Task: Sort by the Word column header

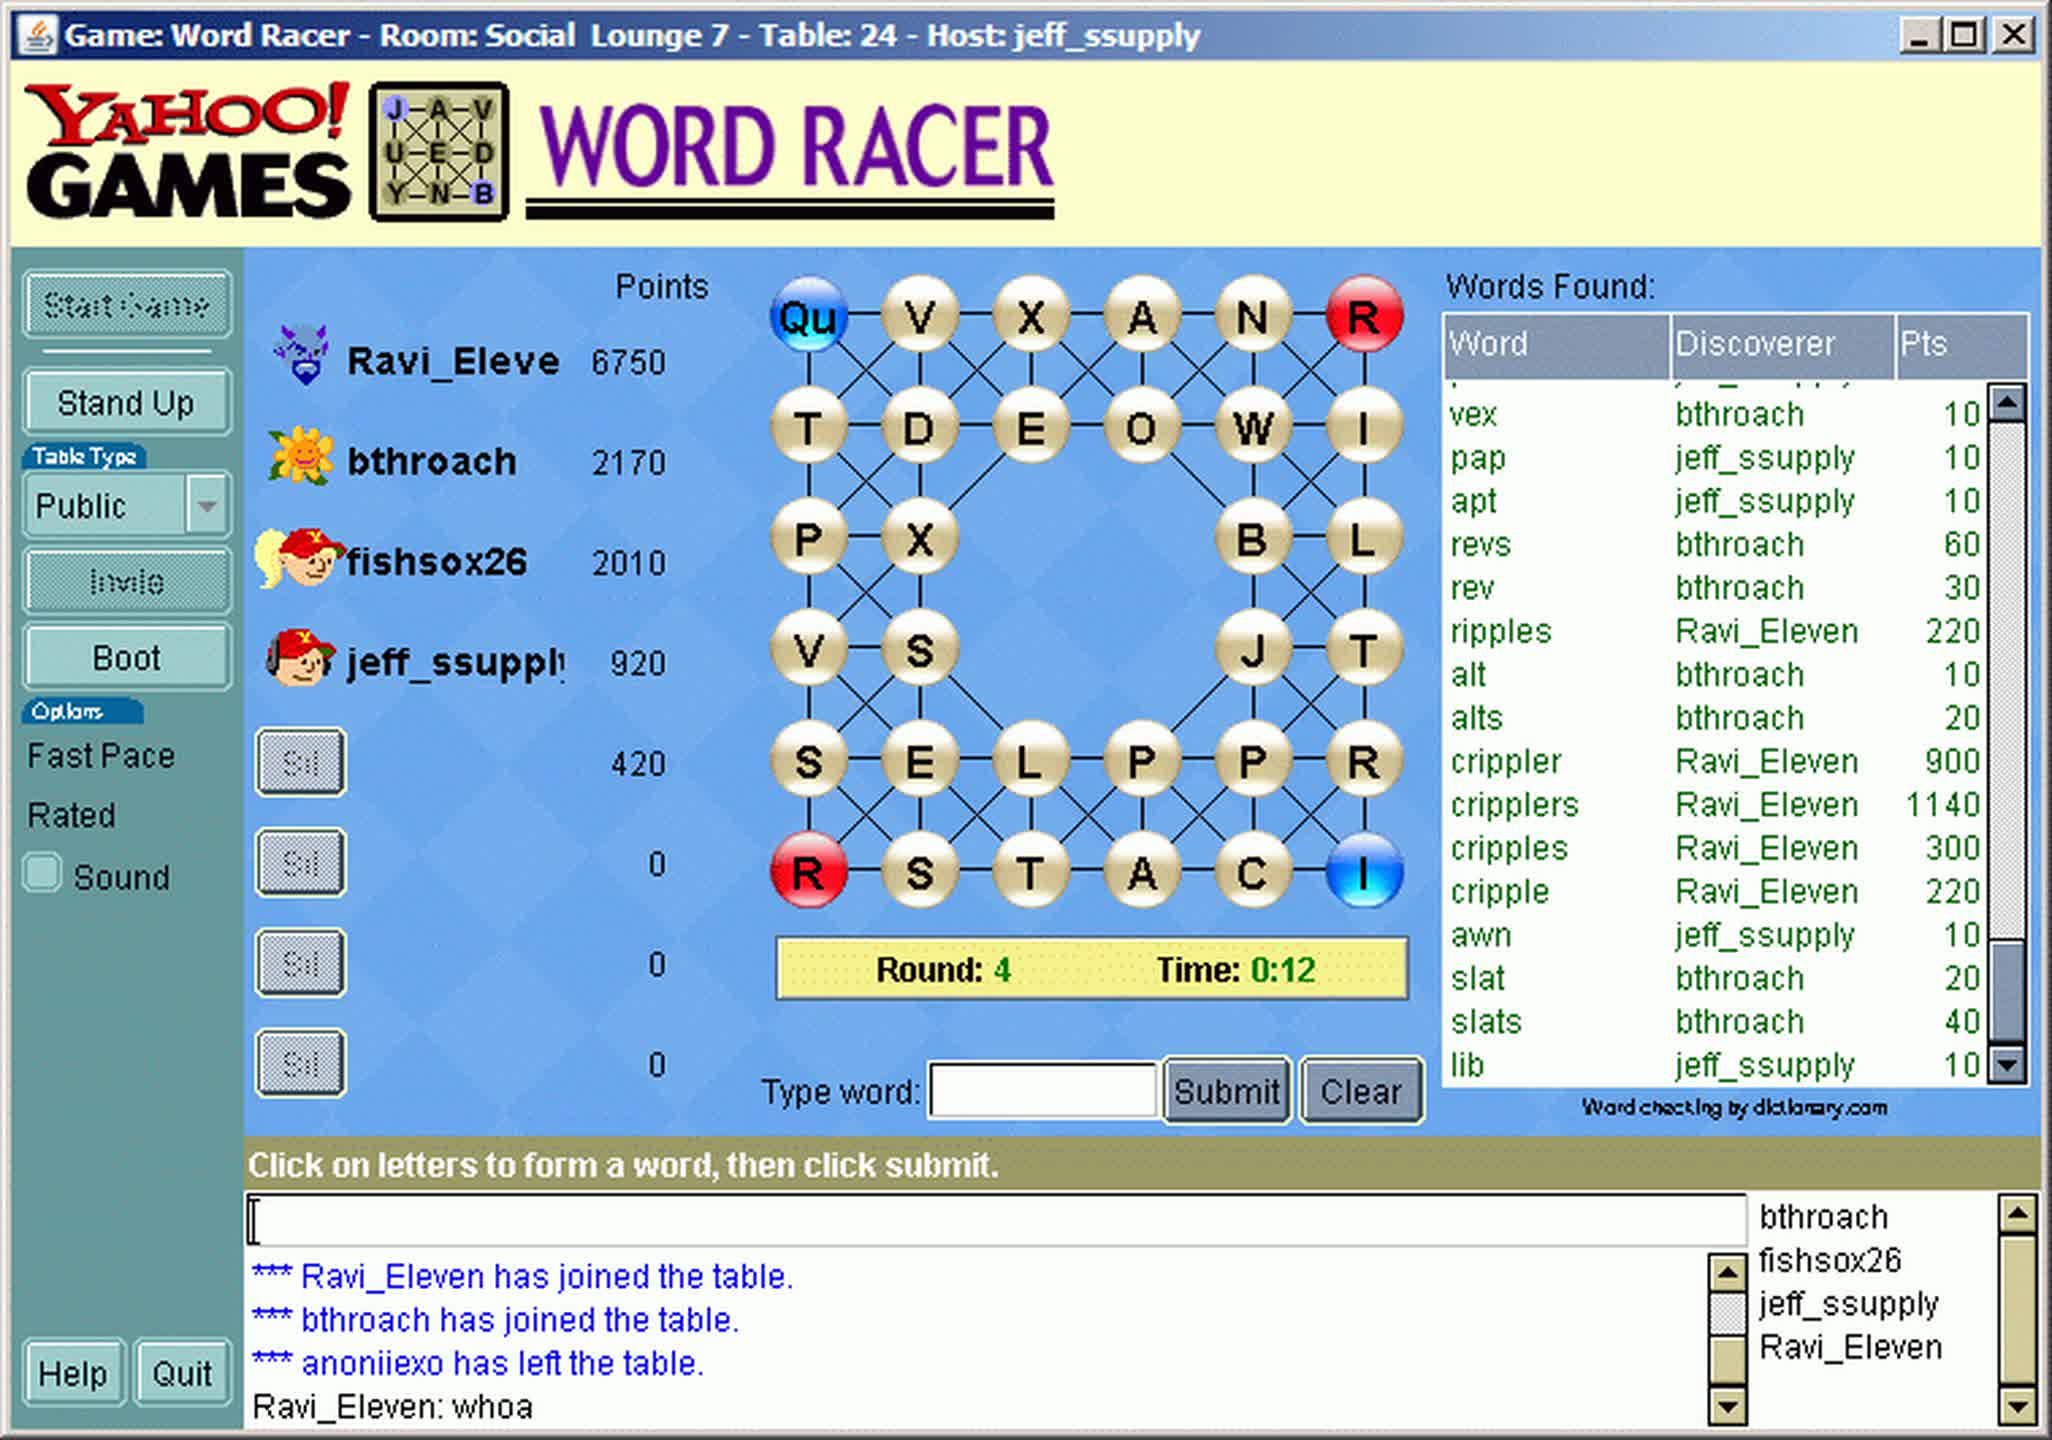Action: coord(1555,344)
